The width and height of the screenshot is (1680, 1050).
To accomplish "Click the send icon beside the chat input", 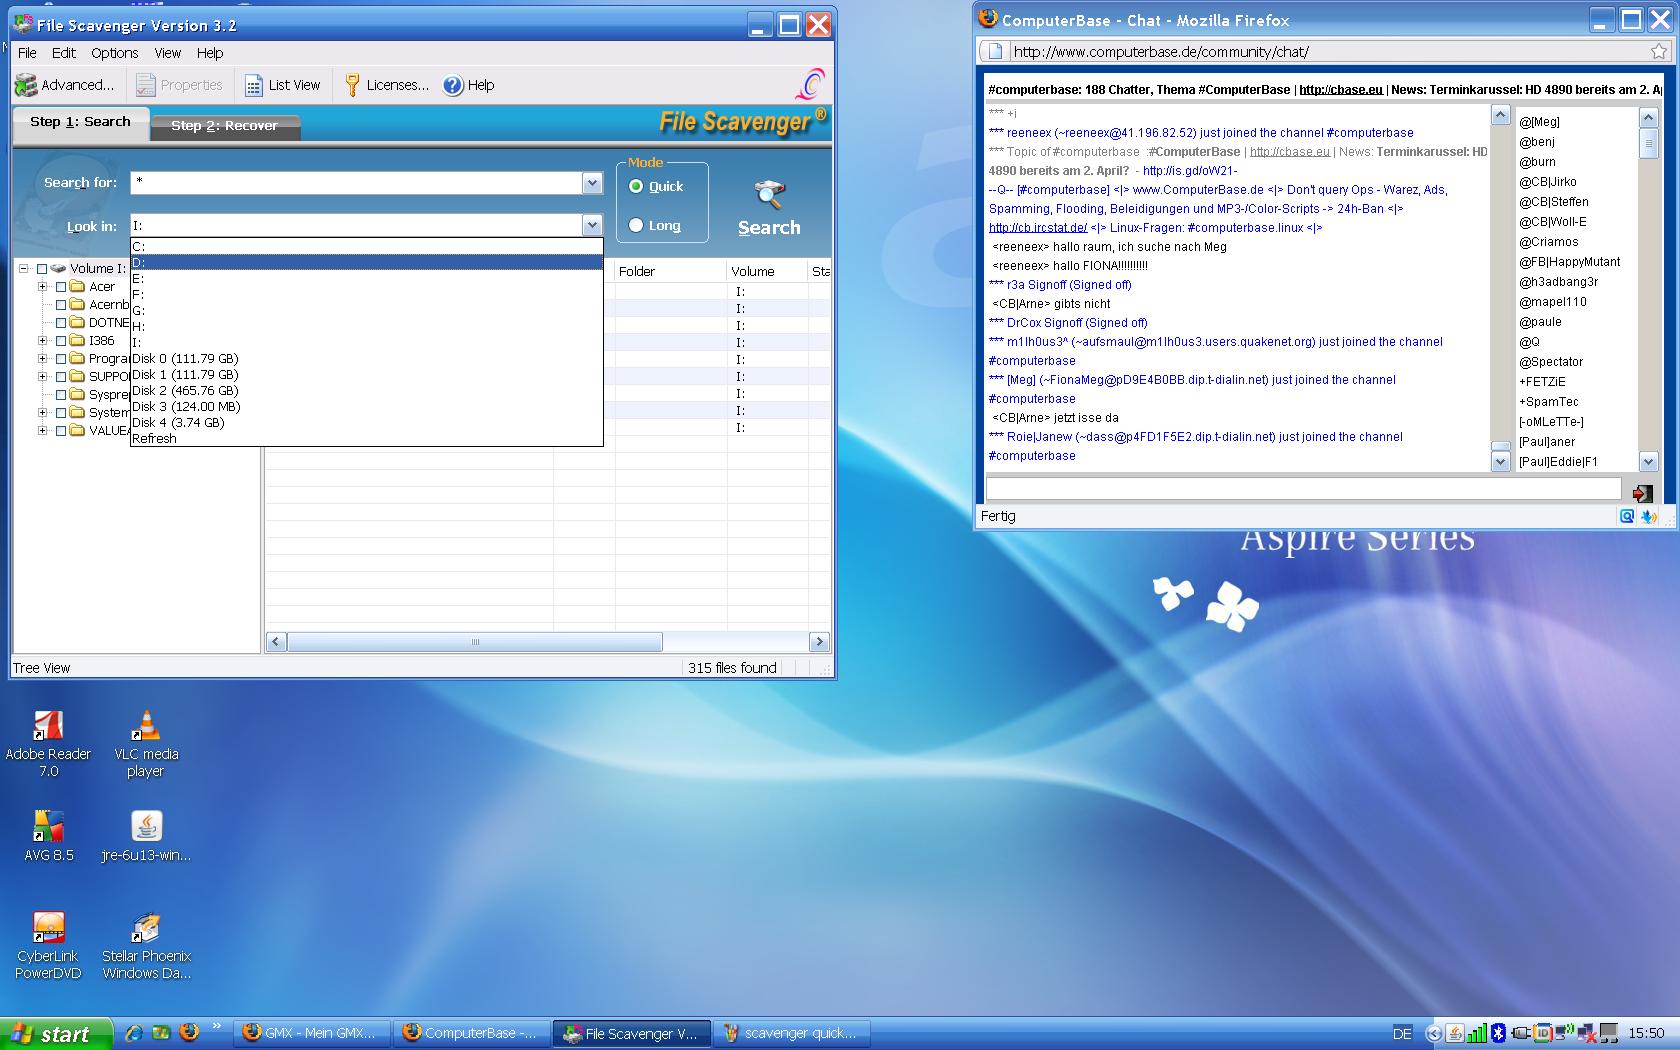I will 1642,493.
